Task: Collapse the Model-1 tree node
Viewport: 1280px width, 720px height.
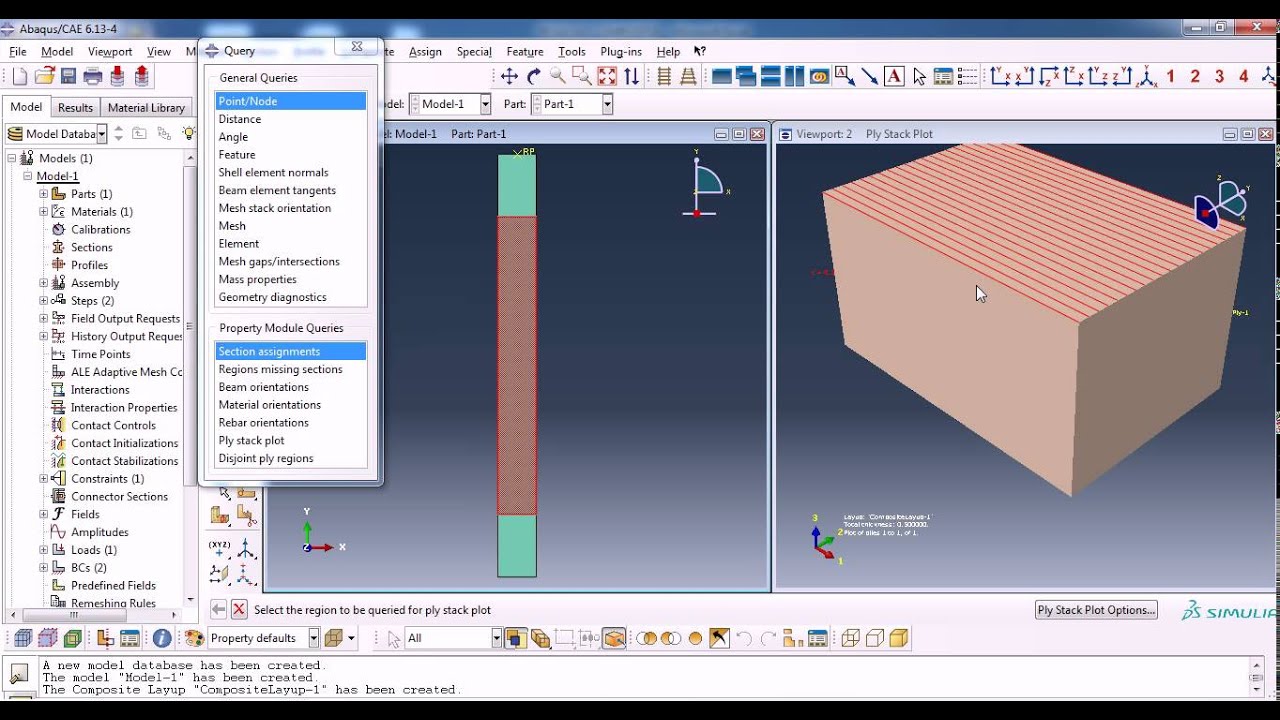Action: pyautogui.click(x=28, y=176)
